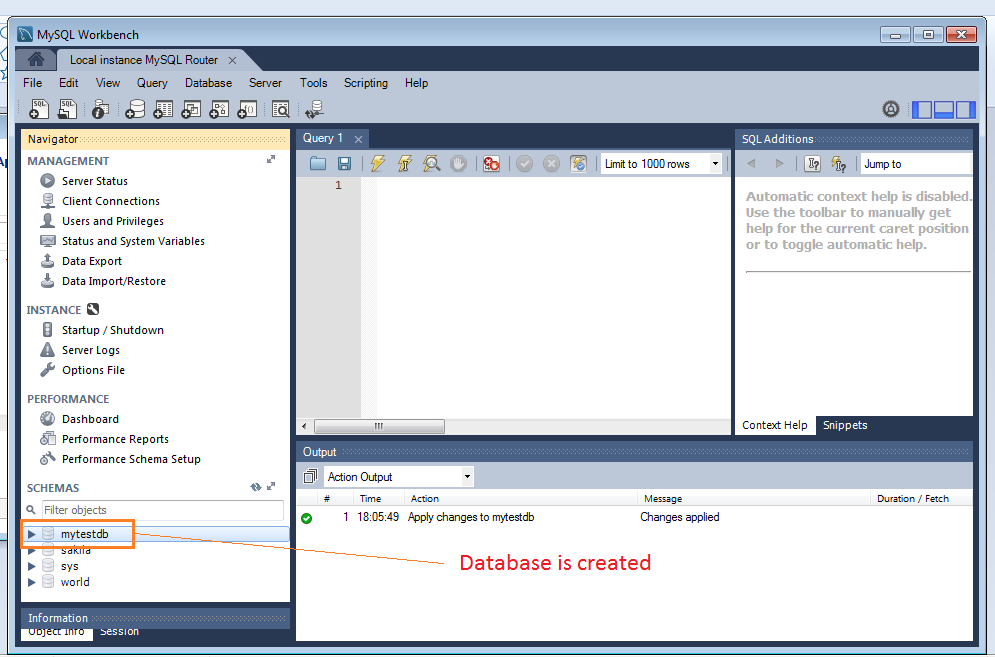Open the schema inspector
Viewport: 995px width, 657px height.
click(100, 109)
